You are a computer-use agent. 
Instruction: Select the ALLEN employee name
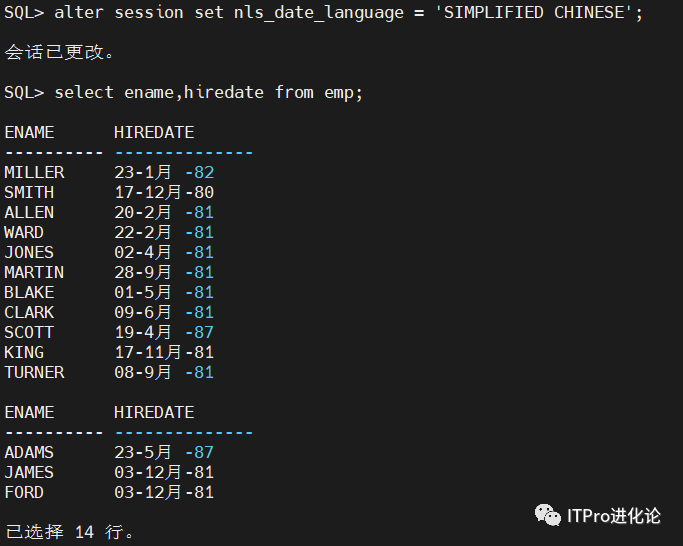29,212
